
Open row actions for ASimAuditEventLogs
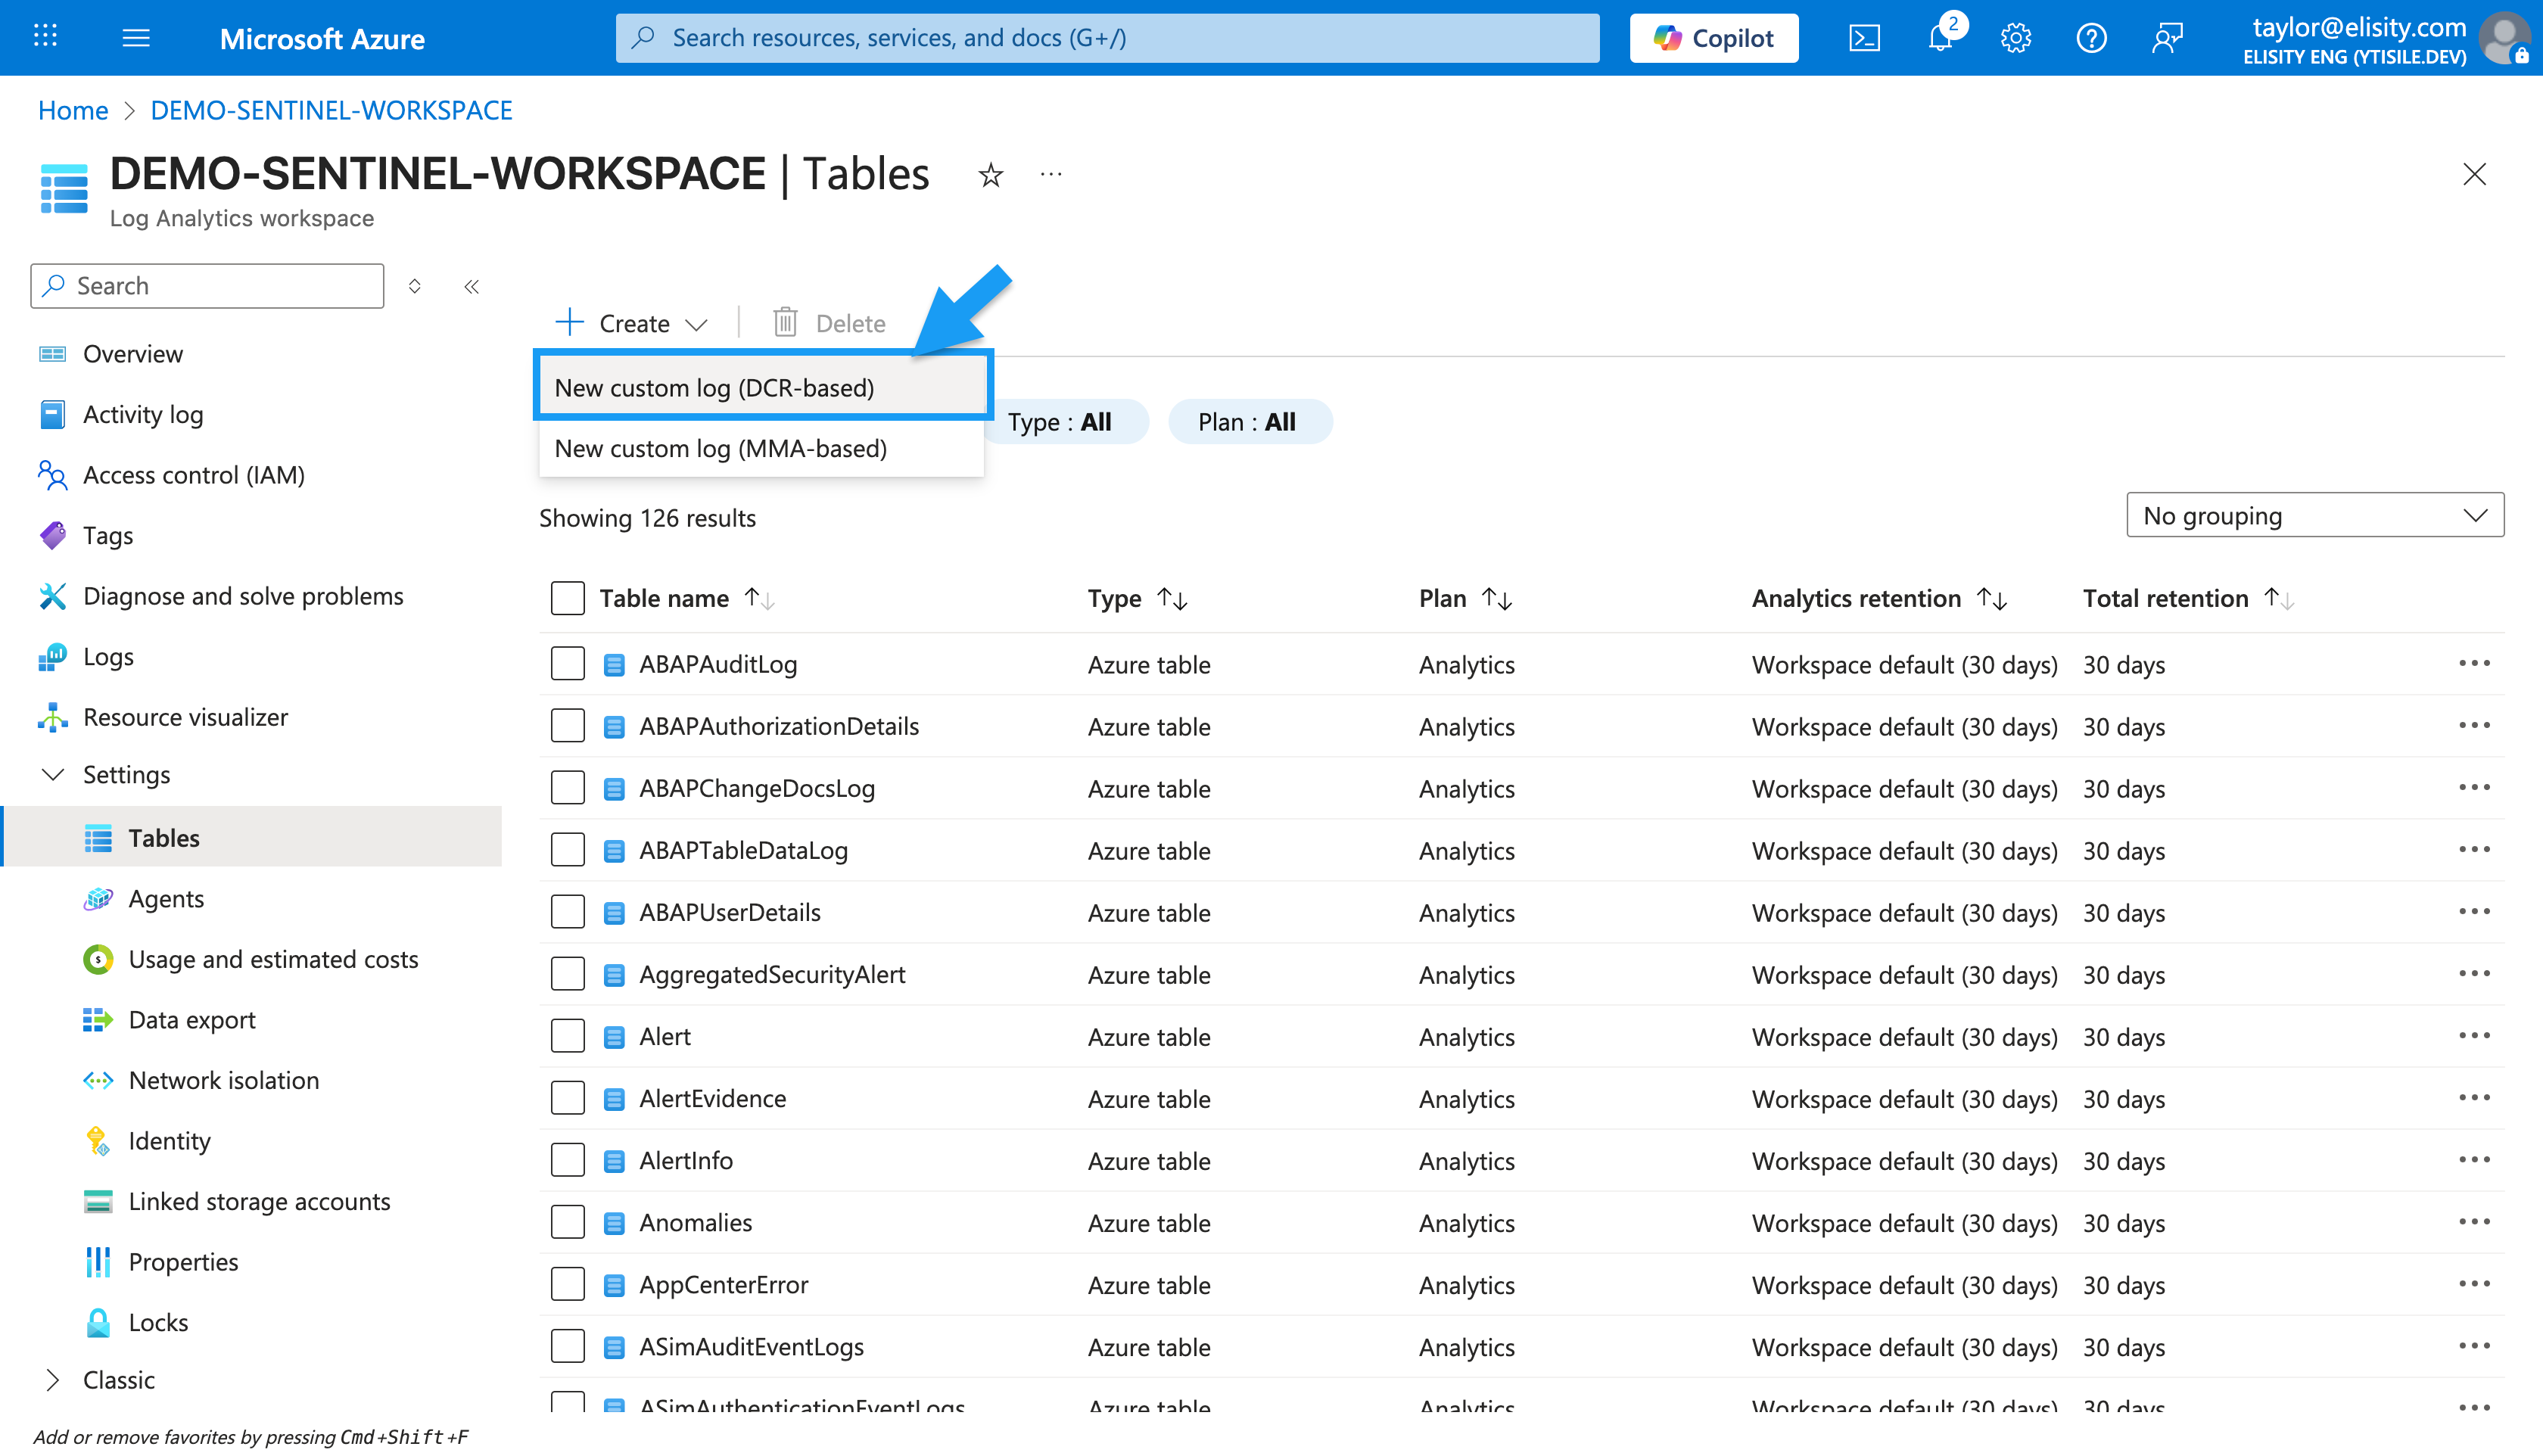[2474, 1346]
